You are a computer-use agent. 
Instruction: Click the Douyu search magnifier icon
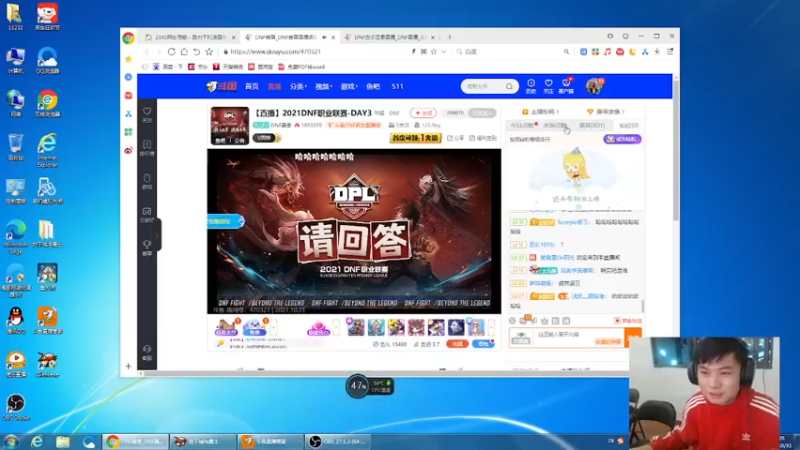tap(509, 86)
